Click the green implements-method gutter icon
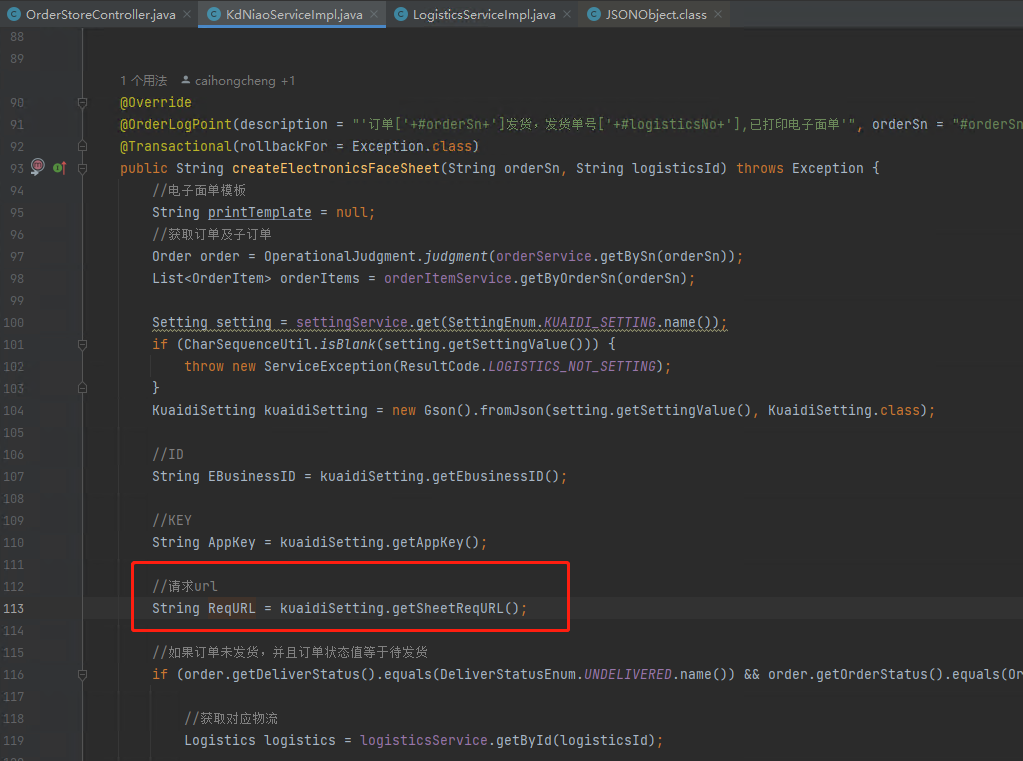Screen dimensions: 1023x761 pyautogui.click(x=59, y=168)
